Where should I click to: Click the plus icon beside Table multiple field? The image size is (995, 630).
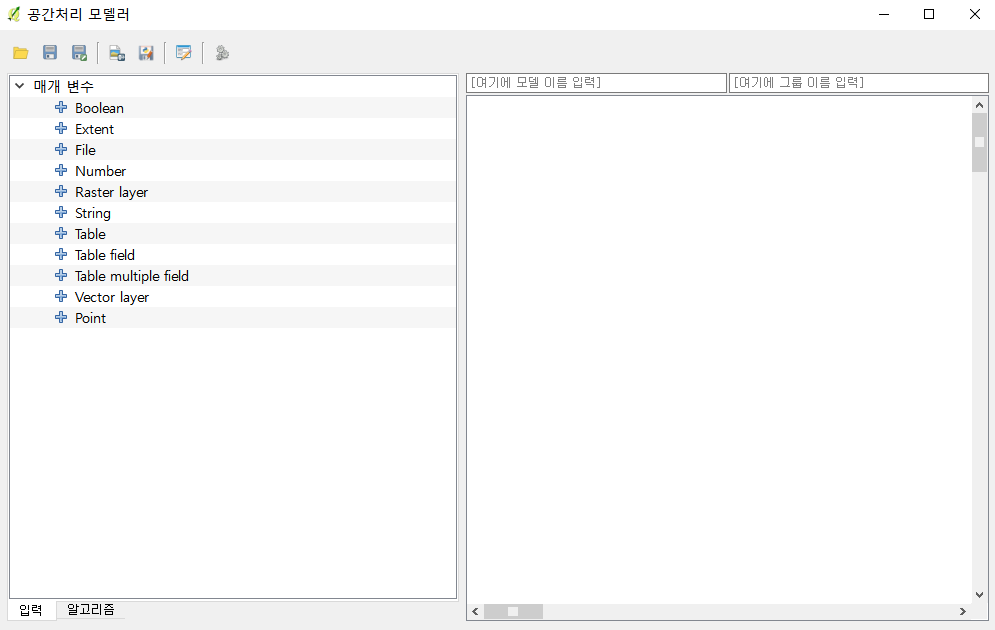pos(61,275)
